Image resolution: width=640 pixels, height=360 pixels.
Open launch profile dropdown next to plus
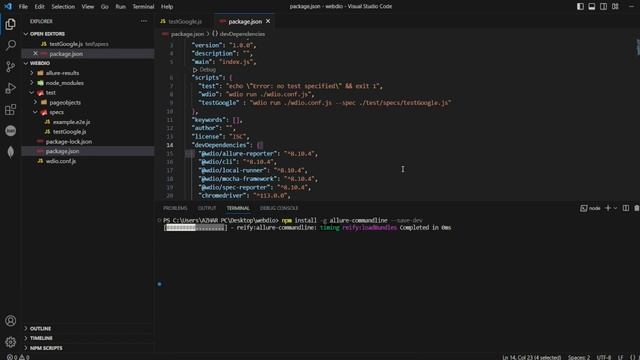[615, 208]
